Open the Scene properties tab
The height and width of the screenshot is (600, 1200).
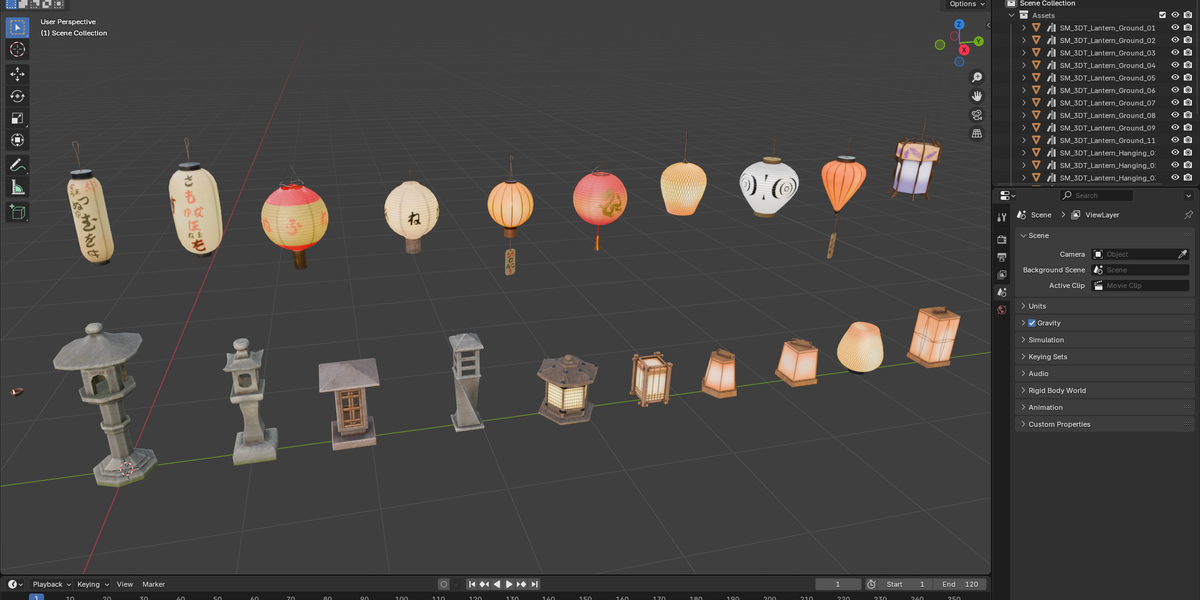click(1002, 292)
